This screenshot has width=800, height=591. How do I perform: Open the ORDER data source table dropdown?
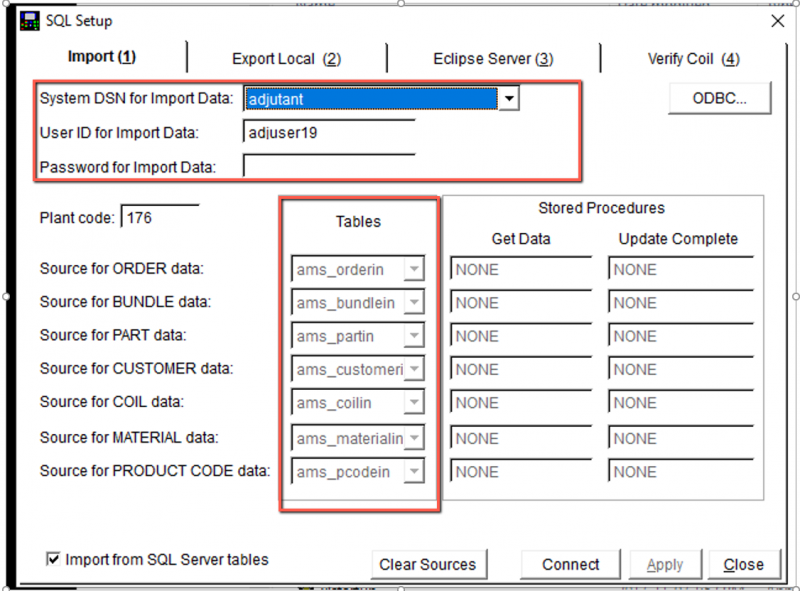pos(413,270)
